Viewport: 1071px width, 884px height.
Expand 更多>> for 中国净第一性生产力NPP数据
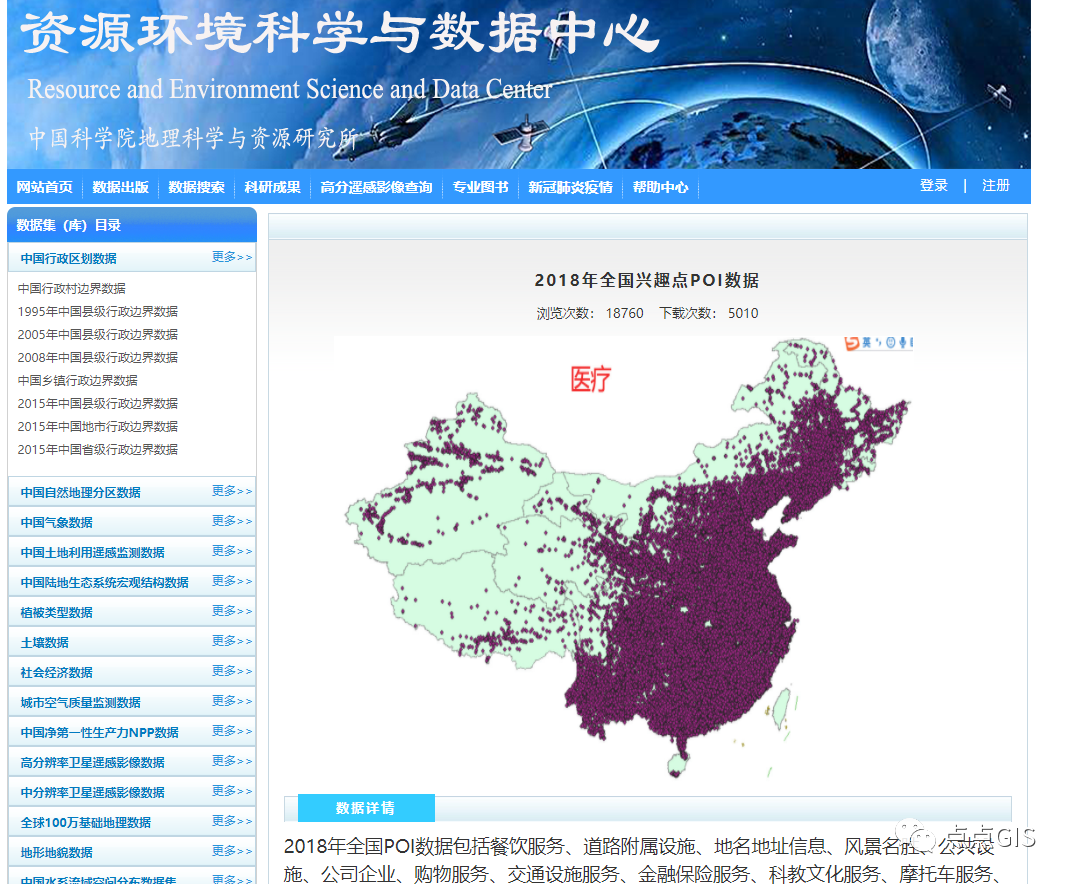pos(232,732)
